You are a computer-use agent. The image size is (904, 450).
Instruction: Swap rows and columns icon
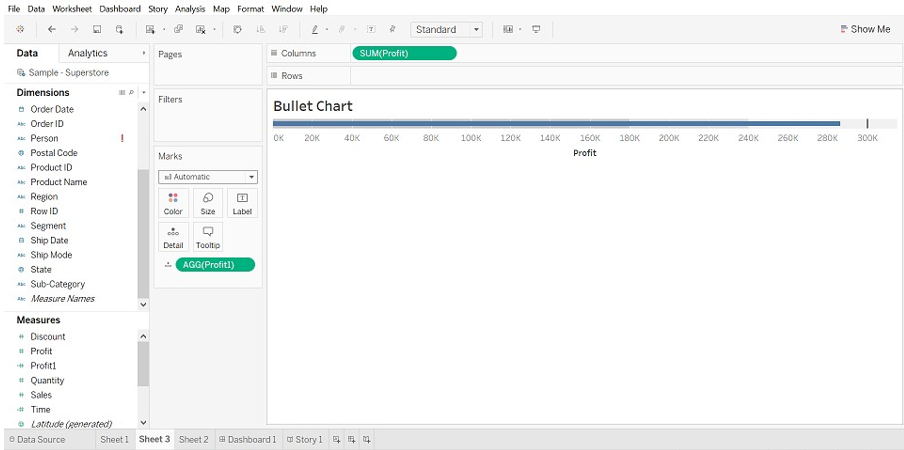point(237,29)
